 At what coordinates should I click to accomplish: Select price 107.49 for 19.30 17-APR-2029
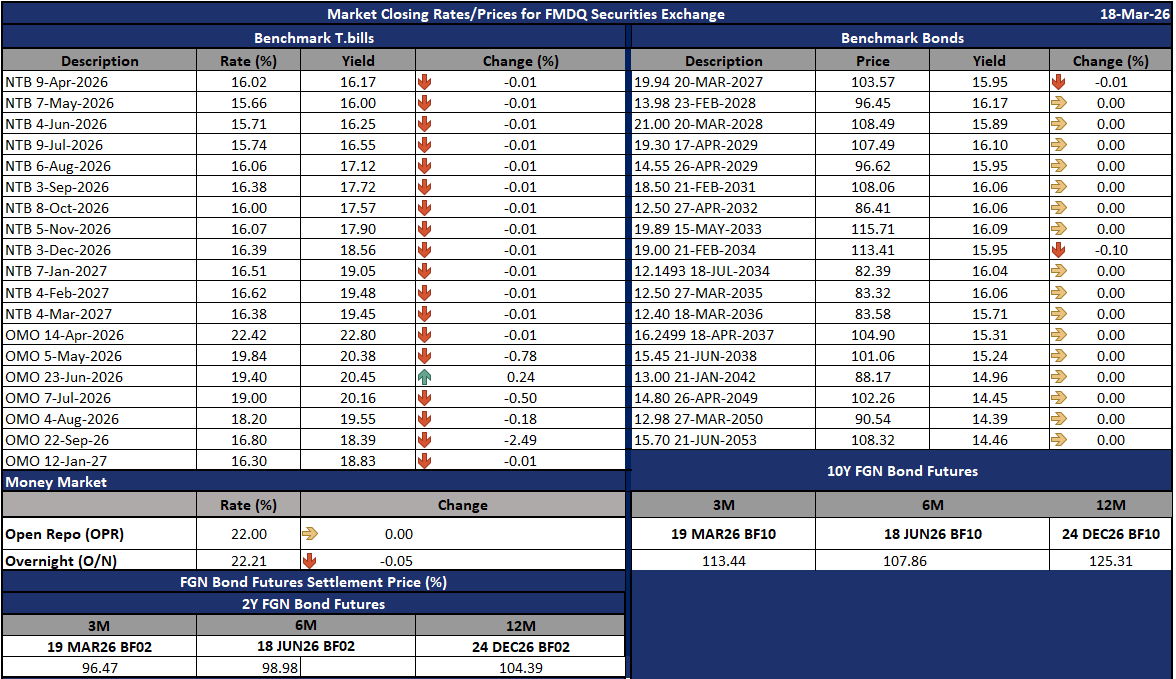pyautogui.click(x=872, y=145)
